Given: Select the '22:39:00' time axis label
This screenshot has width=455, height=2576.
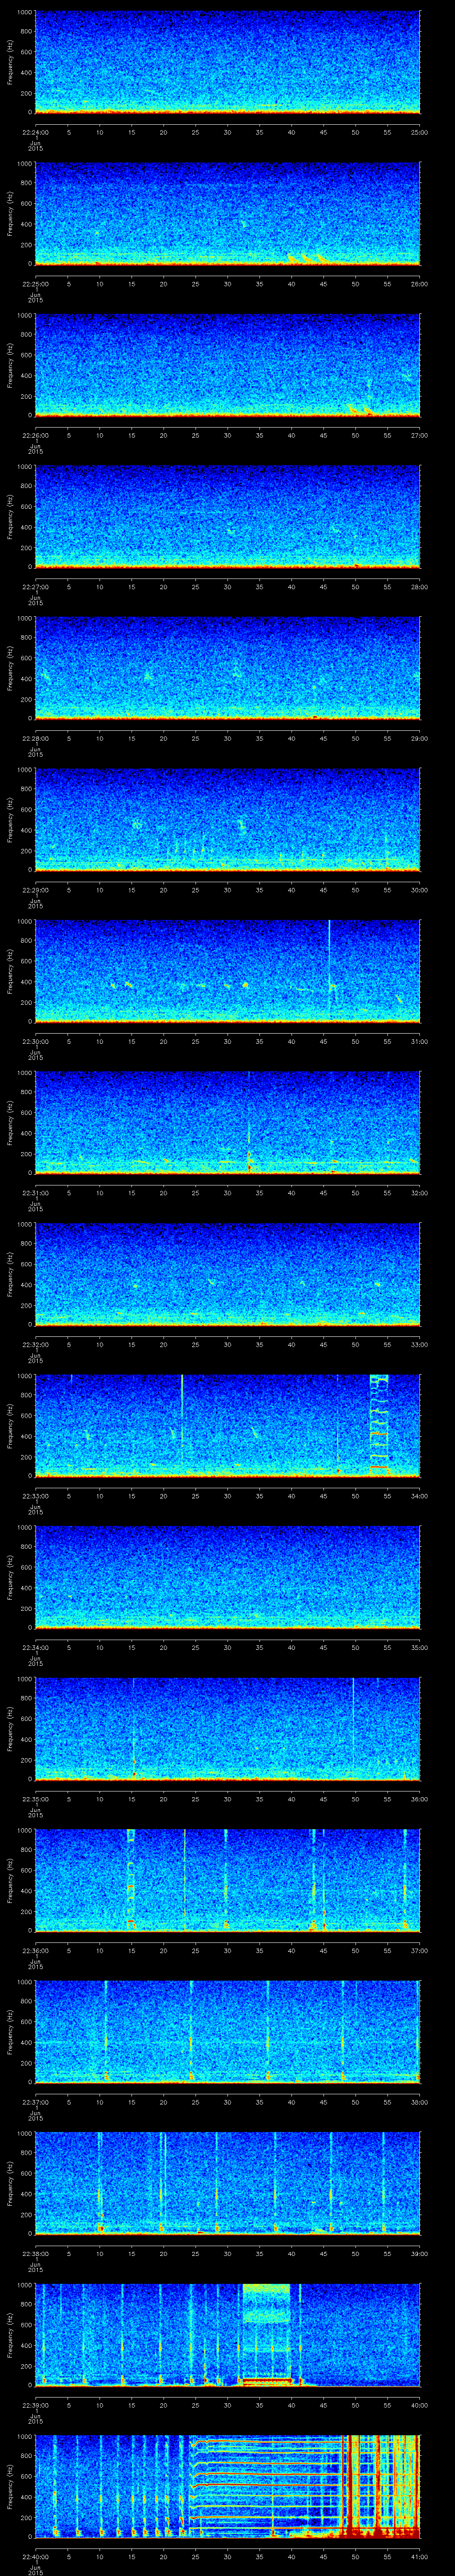Looking at the screenshot, I should 36,2405.
